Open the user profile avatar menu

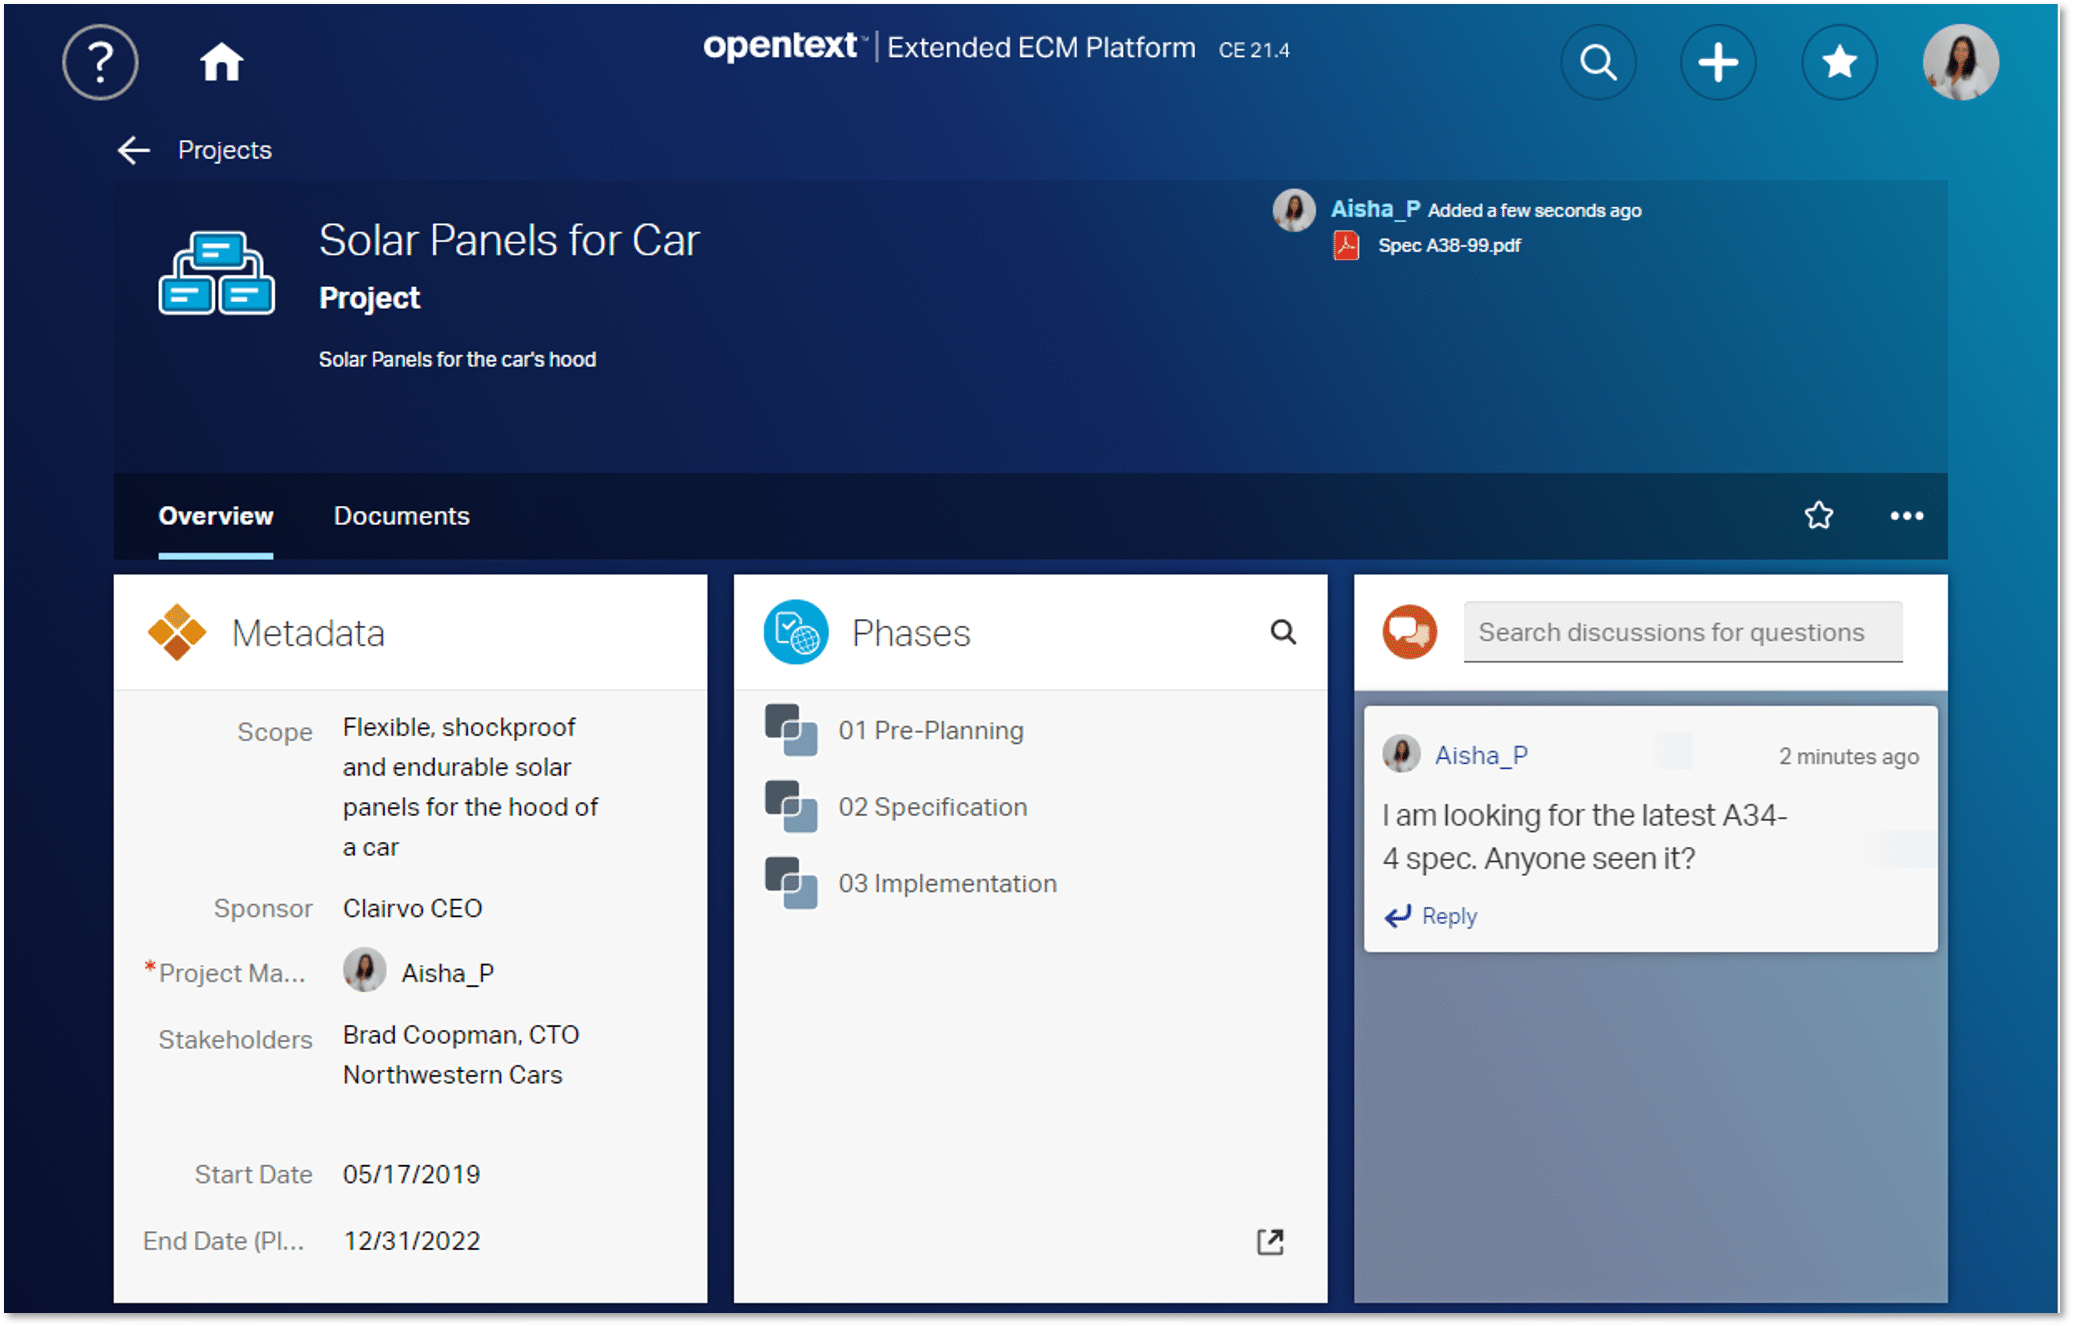(1959, 62)
